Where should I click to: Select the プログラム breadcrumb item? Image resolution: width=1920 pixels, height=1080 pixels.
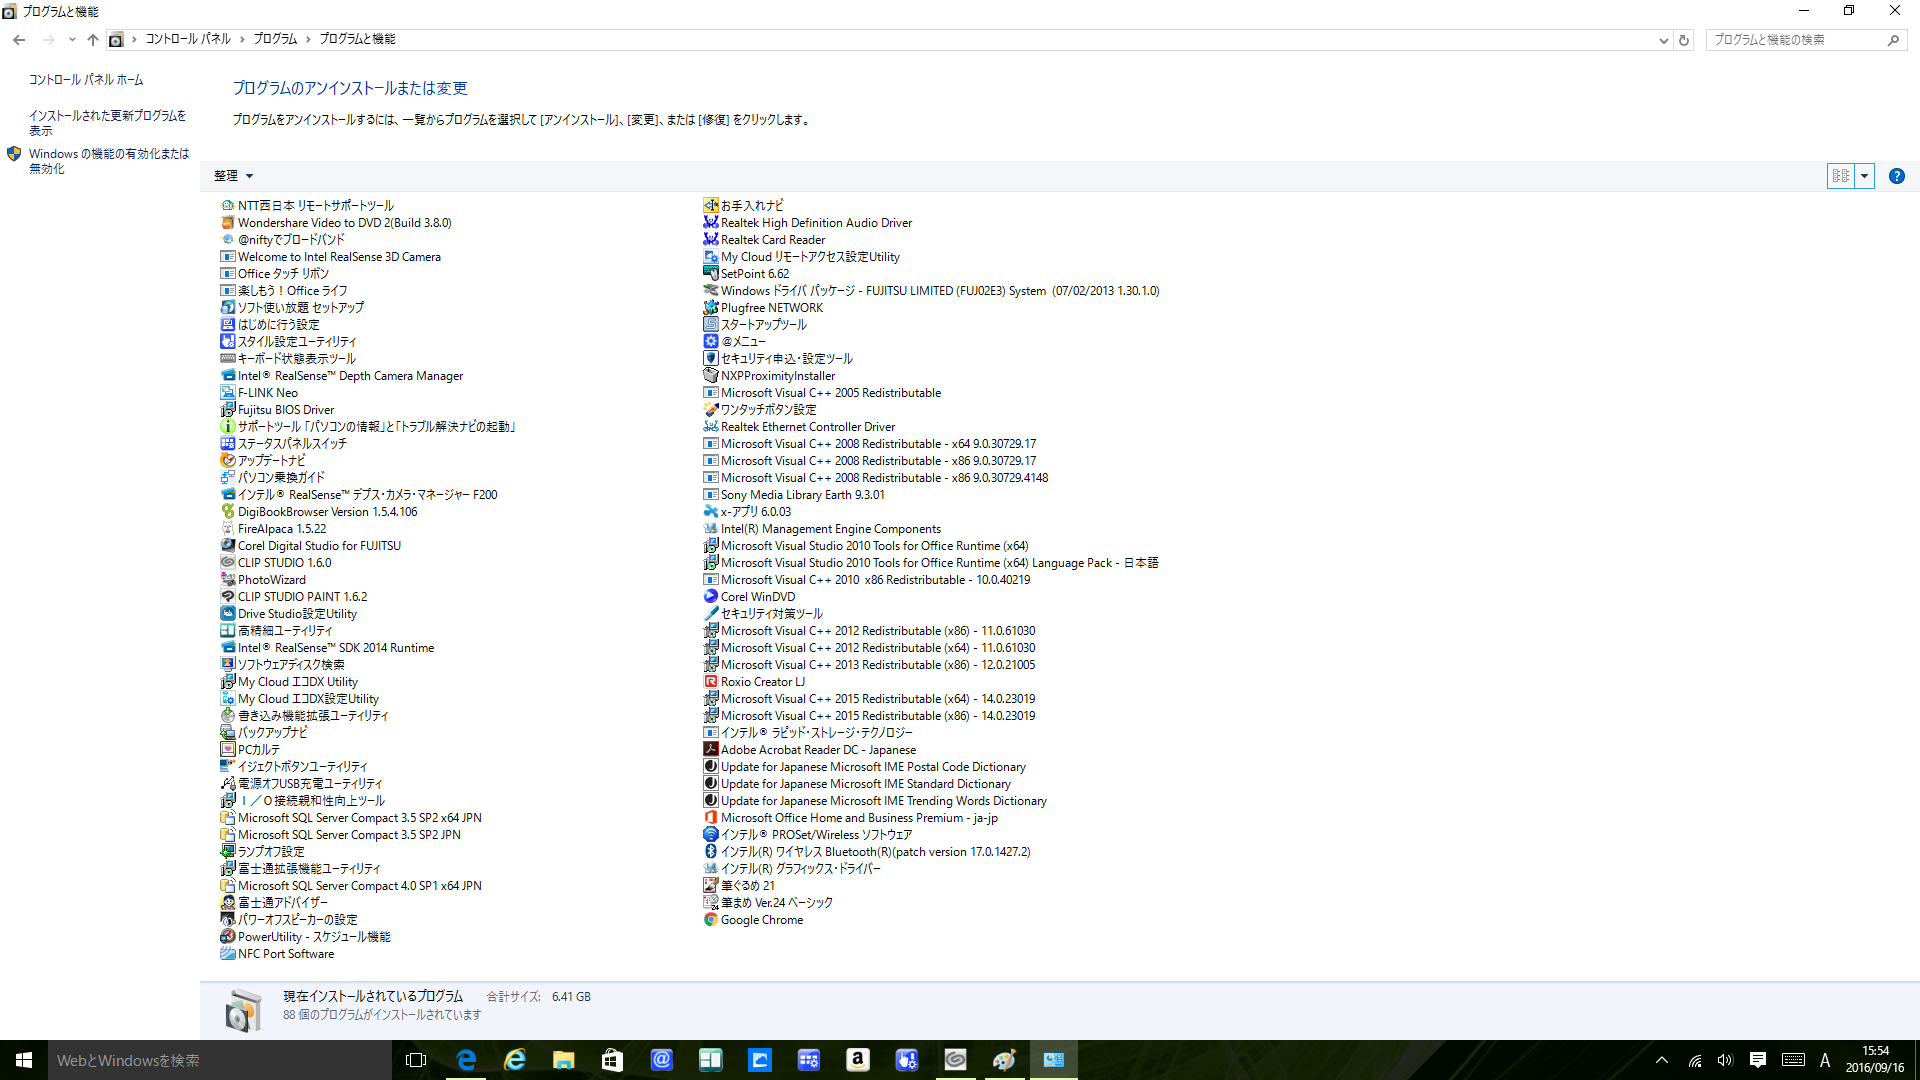(x=275, y=39)
